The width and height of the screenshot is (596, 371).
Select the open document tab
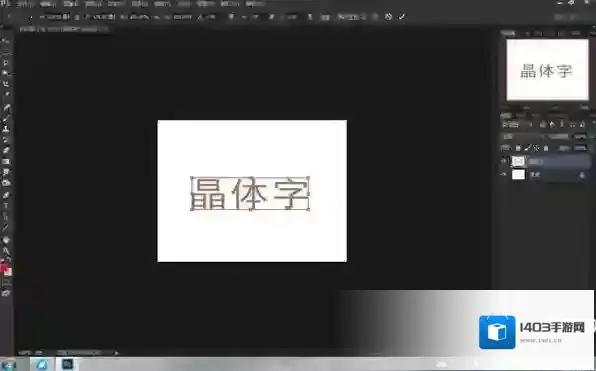tap(63, 29)
